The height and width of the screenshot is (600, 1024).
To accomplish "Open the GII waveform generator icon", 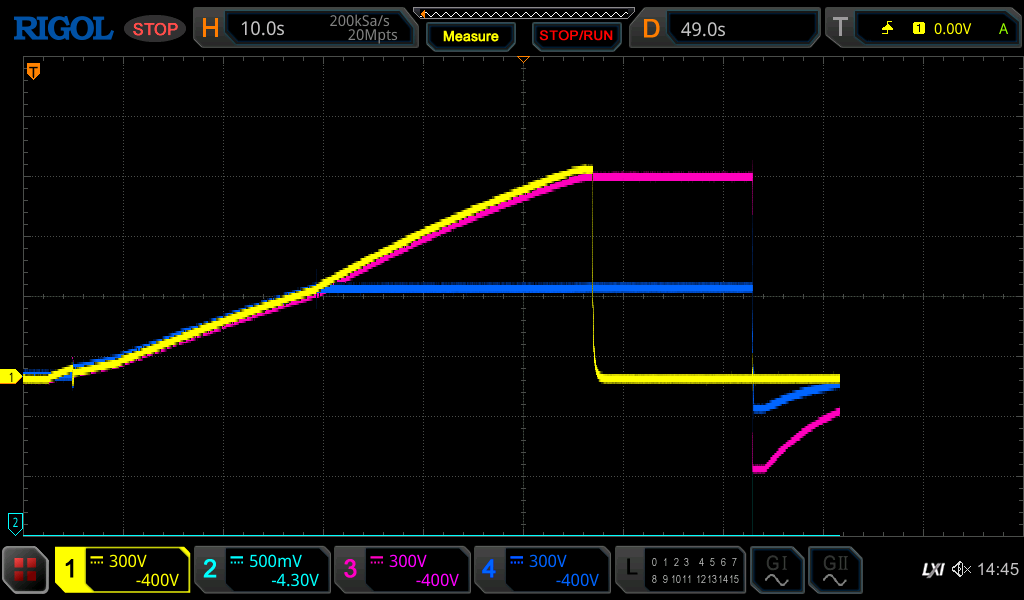I will point(834,570).
